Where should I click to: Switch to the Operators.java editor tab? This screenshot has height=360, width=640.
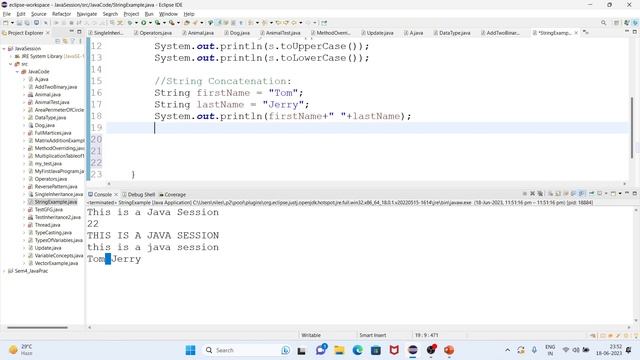pyautogui.click(x=153, y=33)
